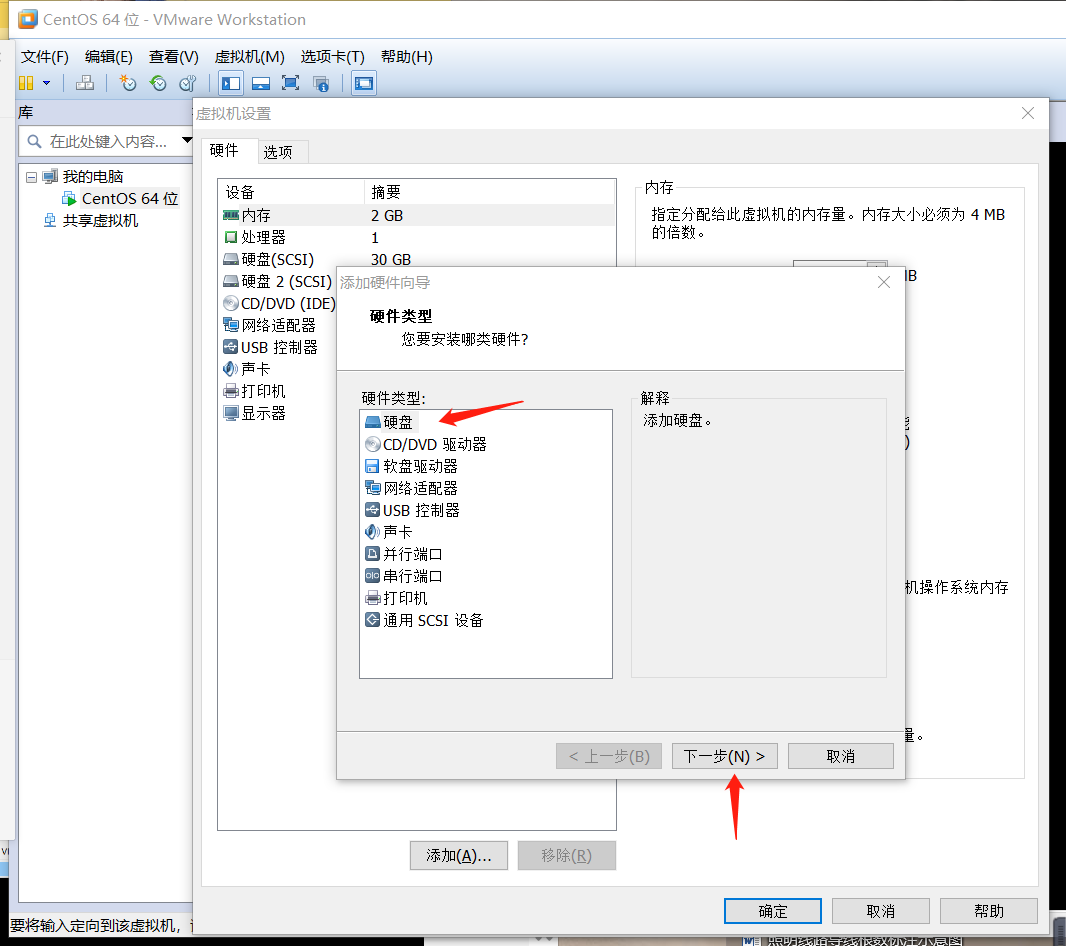Click the disabled 上一步(B) button
This screenshot has height=946, width=1066.
pyautogui.click(x=608, y=756)
